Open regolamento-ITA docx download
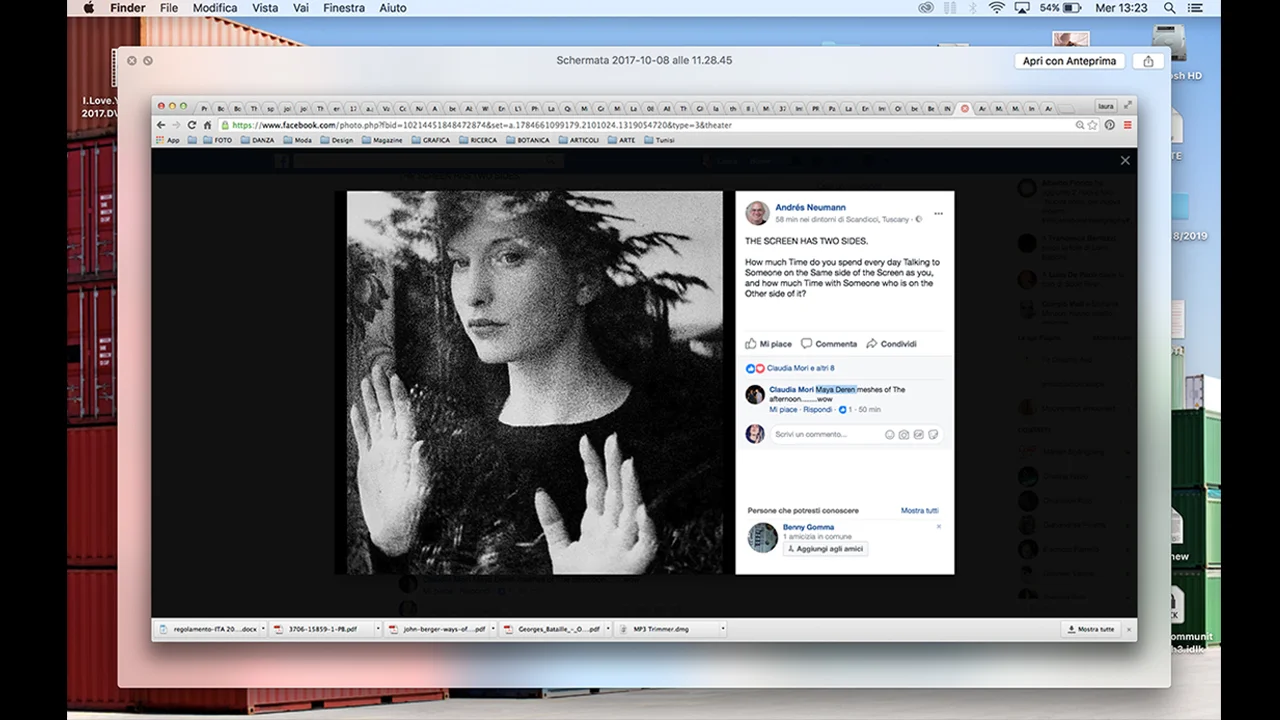 pos(208,629)
